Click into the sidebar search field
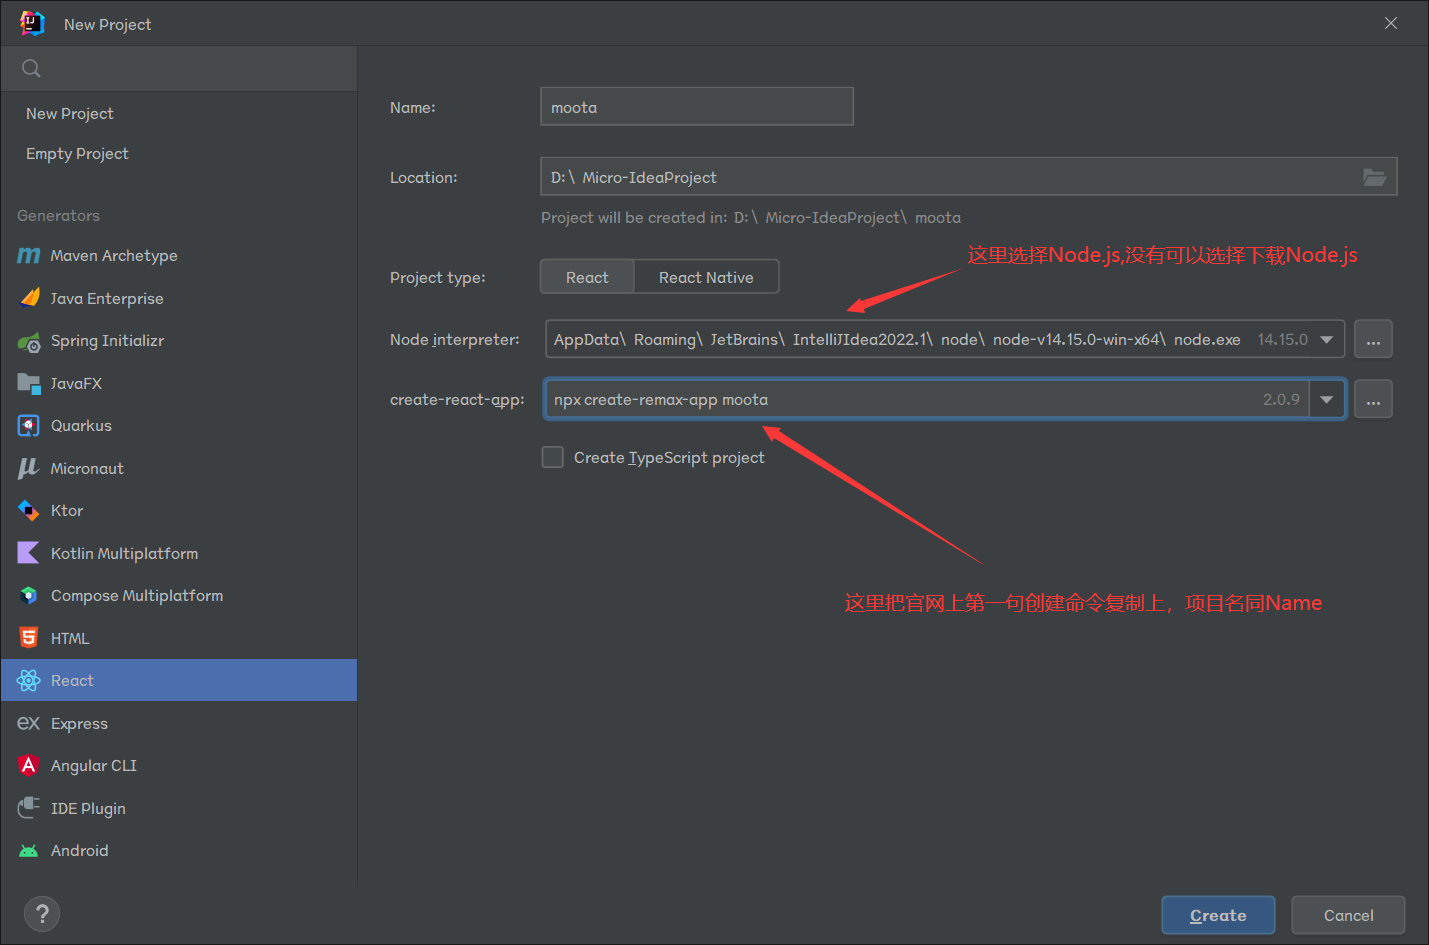Viewport: 1429px width, 945px height. (x=179, y=69)
